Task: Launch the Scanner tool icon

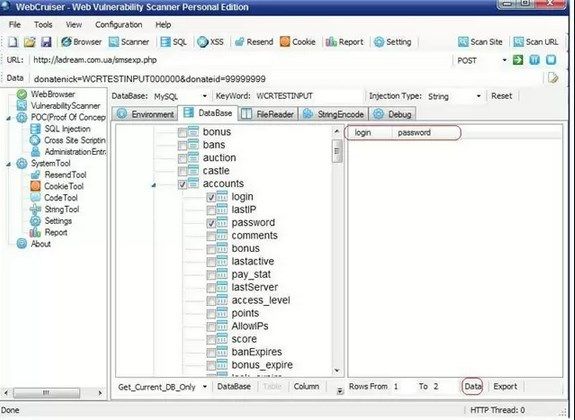Action: pos(114,42)
